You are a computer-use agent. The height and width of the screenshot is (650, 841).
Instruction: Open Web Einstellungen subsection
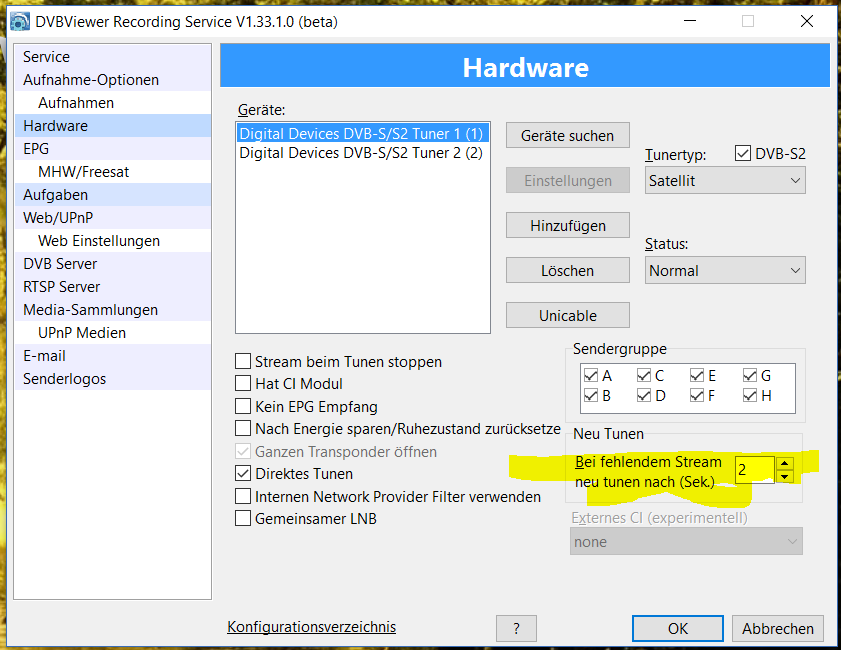click(x=113, y=241)
